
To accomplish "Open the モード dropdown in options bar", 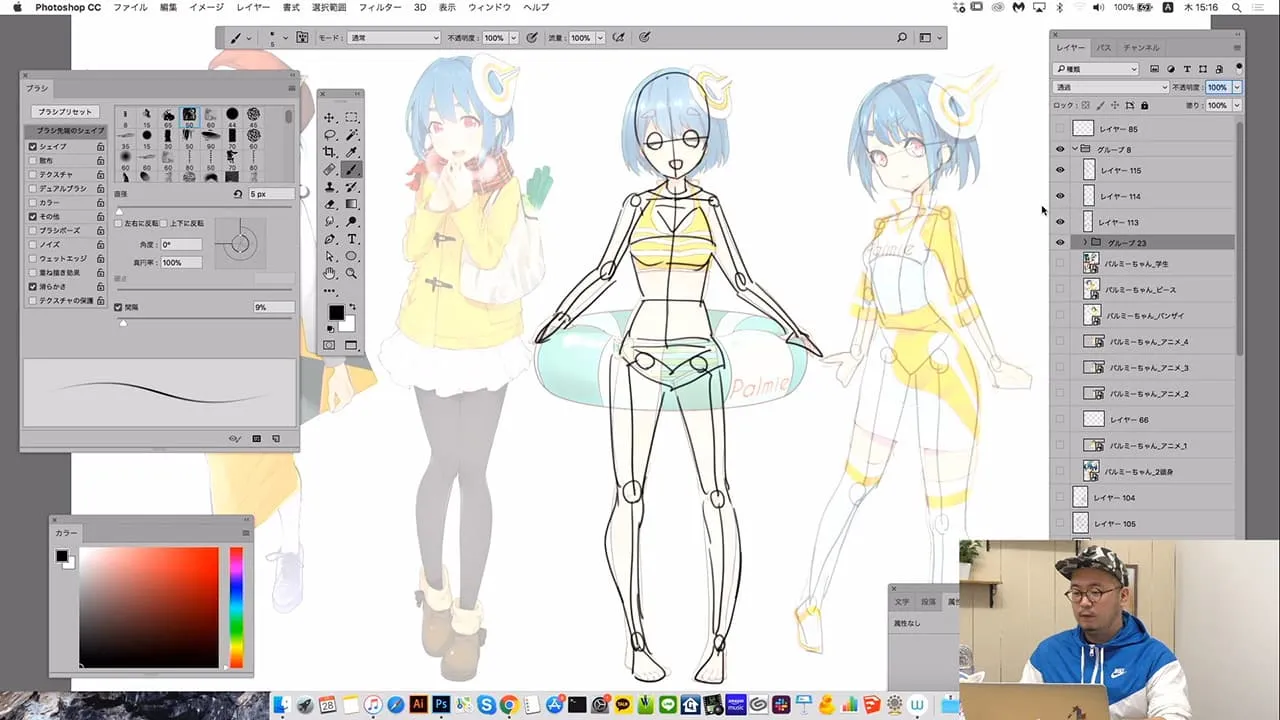I will click(x=393, y=38).
